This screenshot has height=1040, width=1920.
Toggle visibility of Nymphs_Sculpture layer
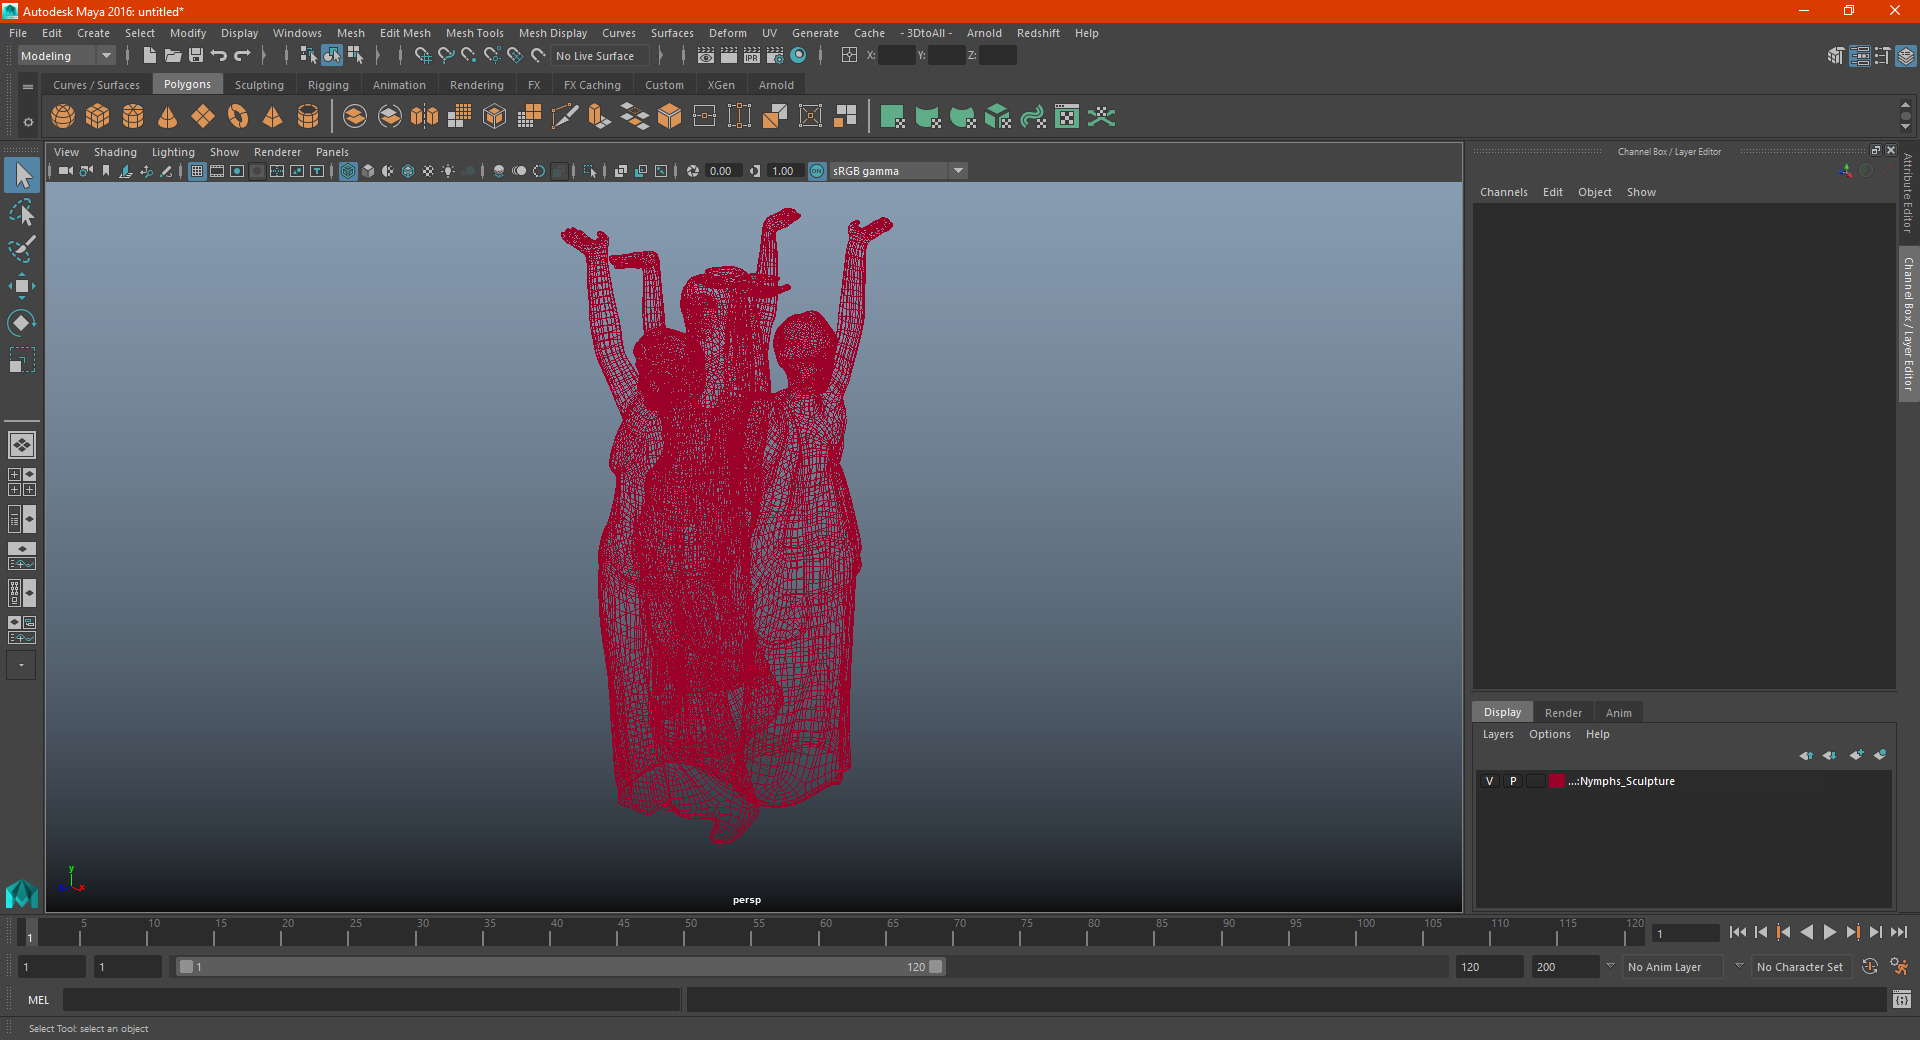(x=1489, y=781)
